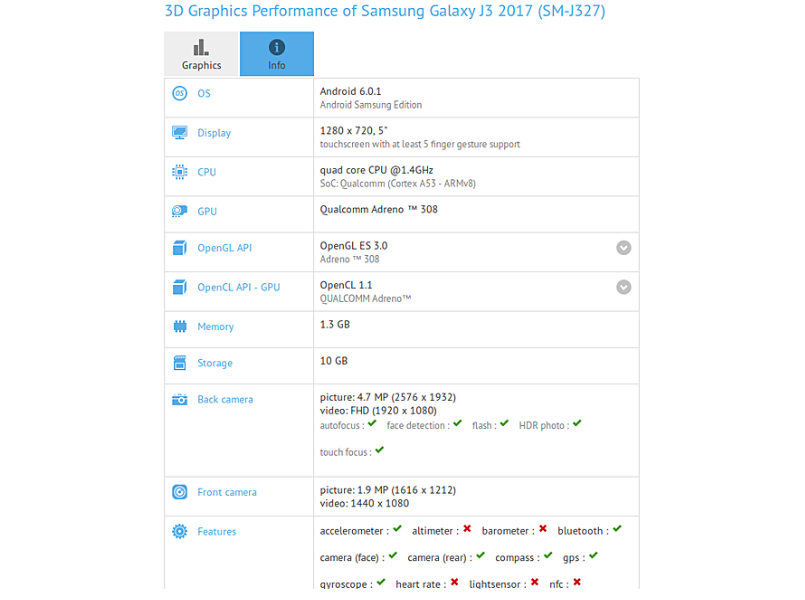The width and height of the screenshot is (805, 600).
Task: Click the QUALCOMM Adreno subtitle under OpenCL
Action: 366,299
